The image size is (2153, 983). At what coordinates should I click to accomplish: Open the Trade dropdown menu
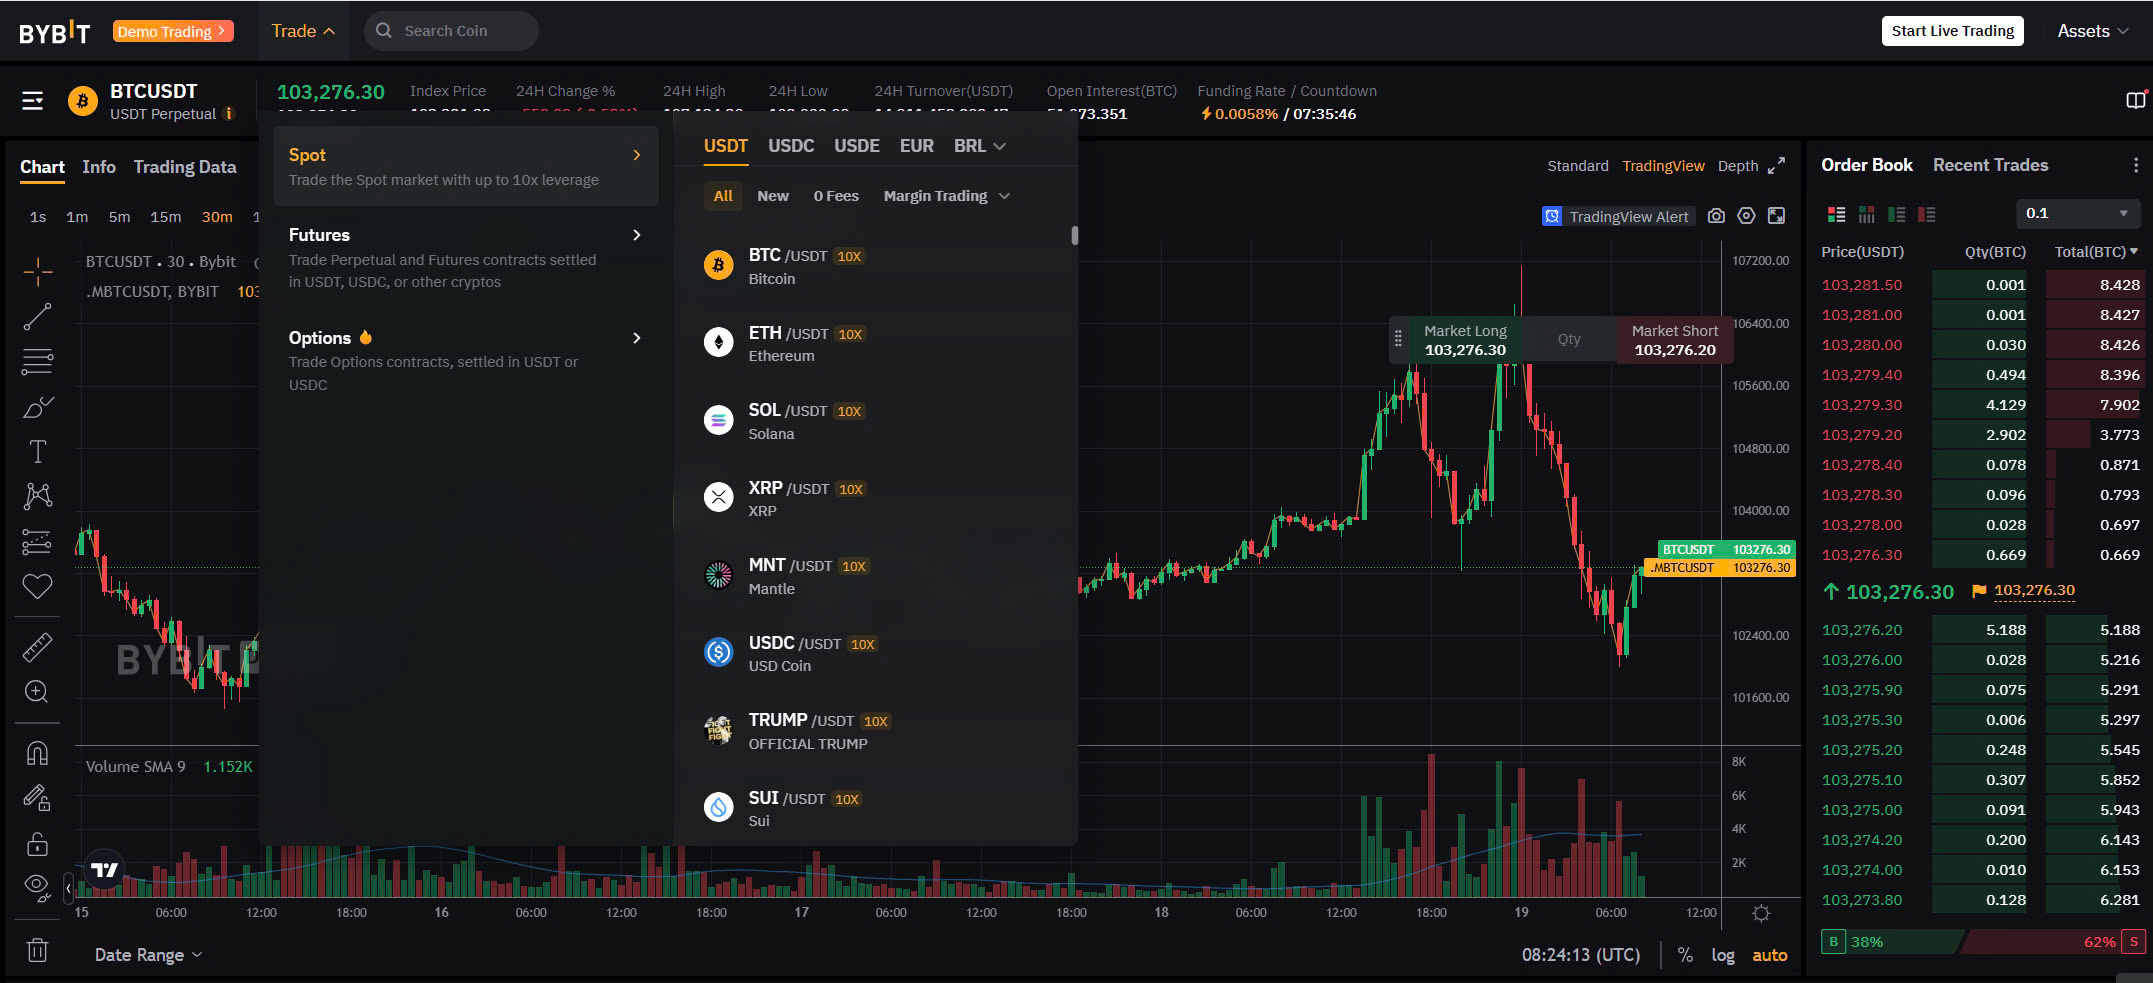pos(303,31)
